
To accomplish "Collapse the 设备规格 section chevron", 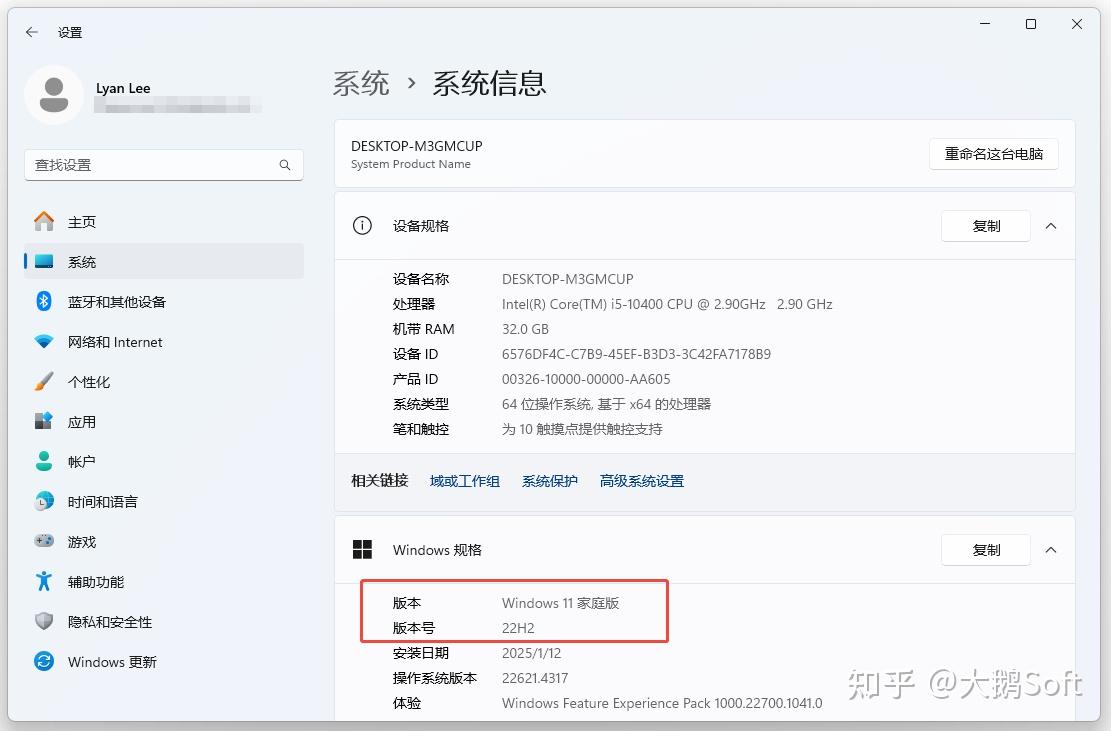I will (1051, 226).
